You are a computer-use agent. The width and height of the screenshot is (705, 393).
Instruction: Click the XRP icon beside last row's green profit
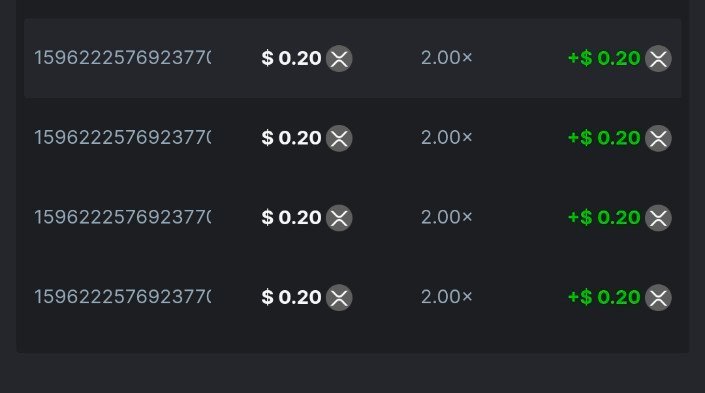(x=658, y=297)
